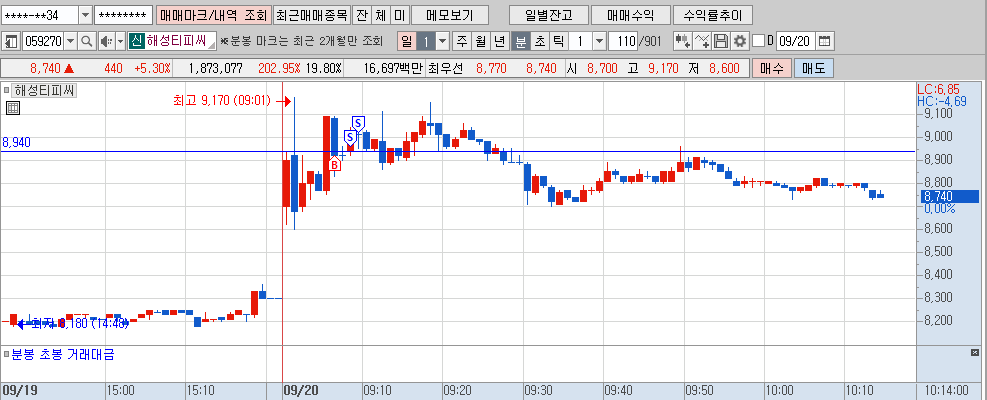The image size is (987, 400).
Task: Click the 최우선 label in quote bar
Action: pyautogui.click(x=445, y=68)
